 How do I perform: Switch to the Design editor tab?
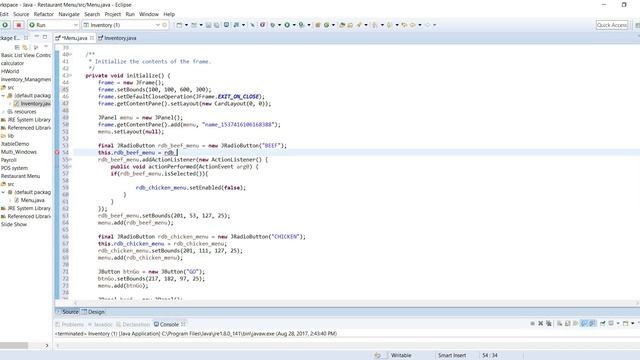pyautogui.click(x=93, y=312)
